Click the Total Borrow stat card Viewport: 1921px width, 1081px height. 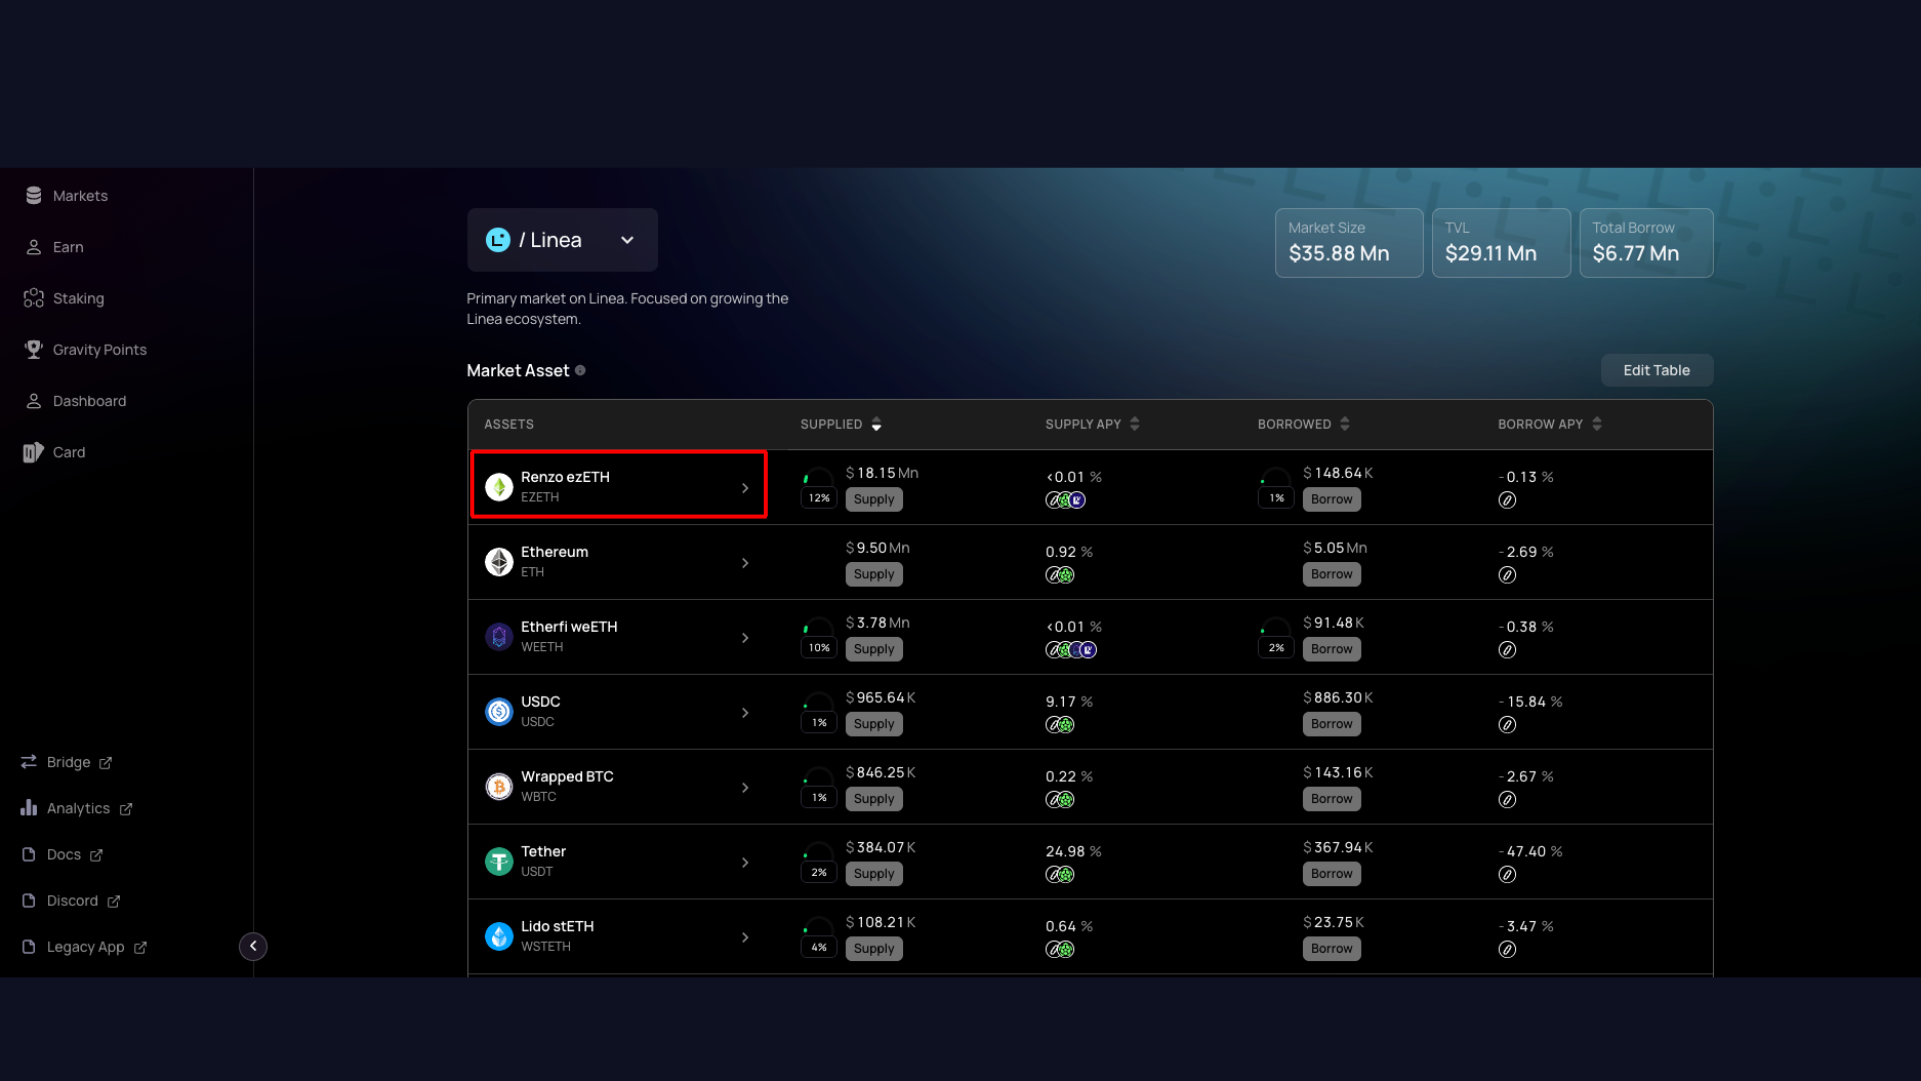1646,243
